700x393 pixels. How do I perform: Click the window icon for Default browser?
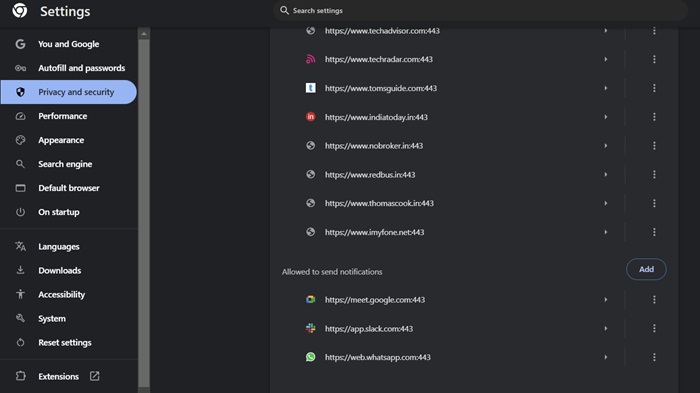click(x=20, y=188)
